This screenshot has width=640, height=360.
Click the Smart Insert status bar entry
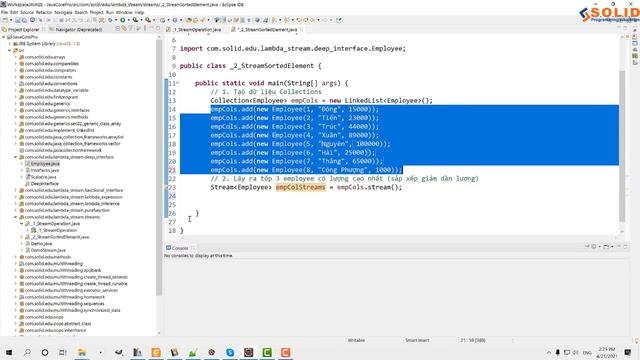[417, 340]
